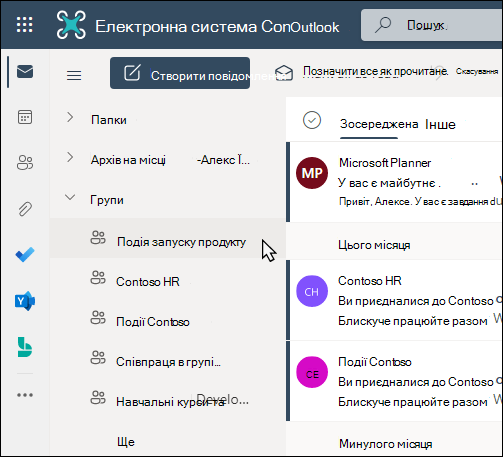Expand the Архів на місці section
The width and height of the screenshot is (503, 457).
coord(70,157)
